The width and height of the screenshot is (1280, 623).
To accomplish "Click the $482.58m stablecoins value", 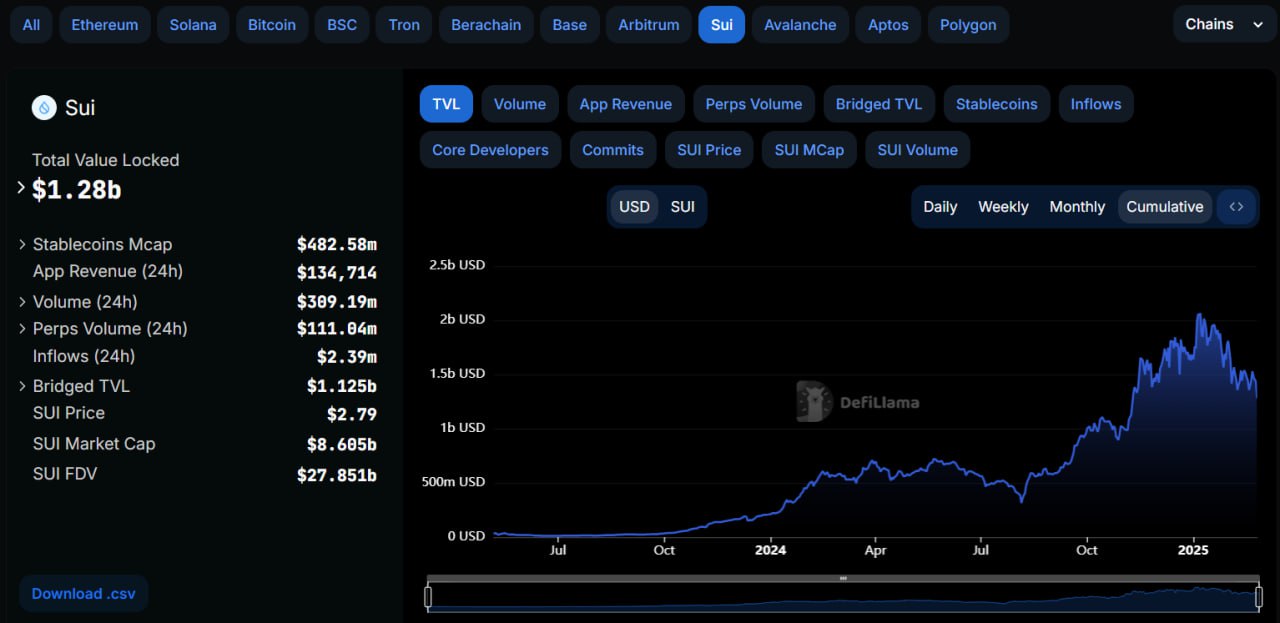I will tap(337, 244).
